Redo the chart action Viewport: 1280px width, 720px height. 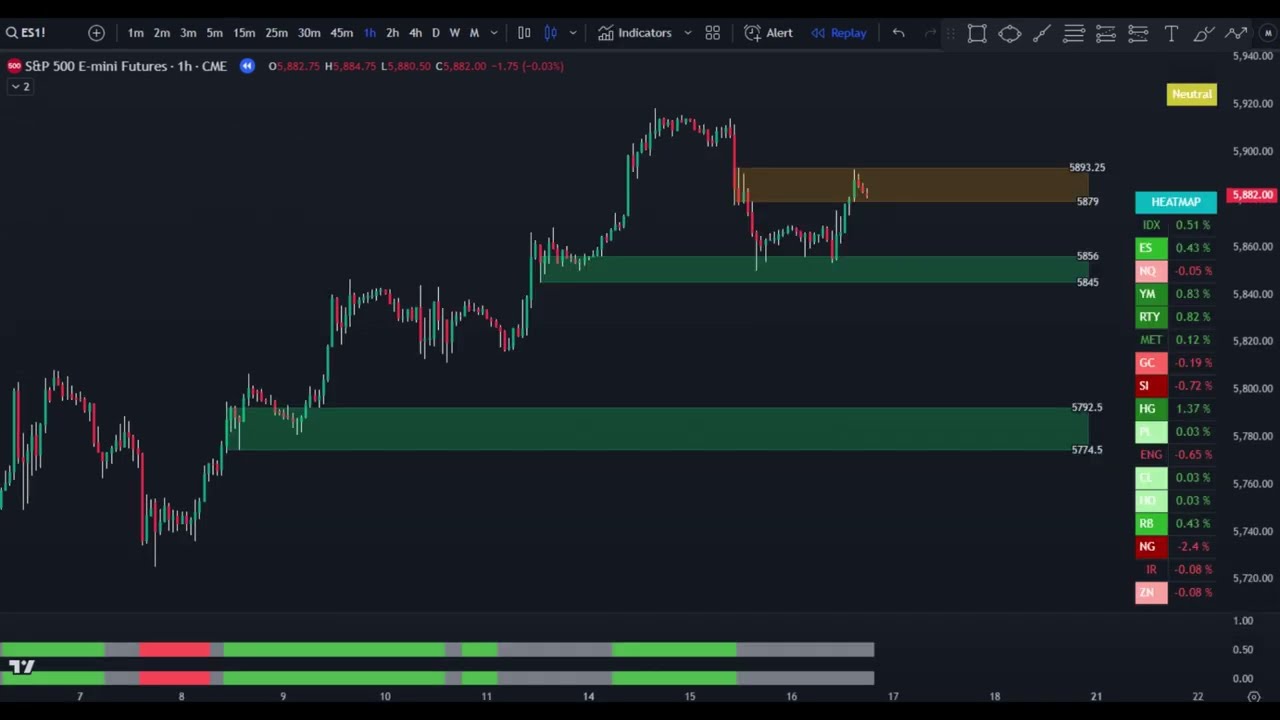tap(930, 33)
